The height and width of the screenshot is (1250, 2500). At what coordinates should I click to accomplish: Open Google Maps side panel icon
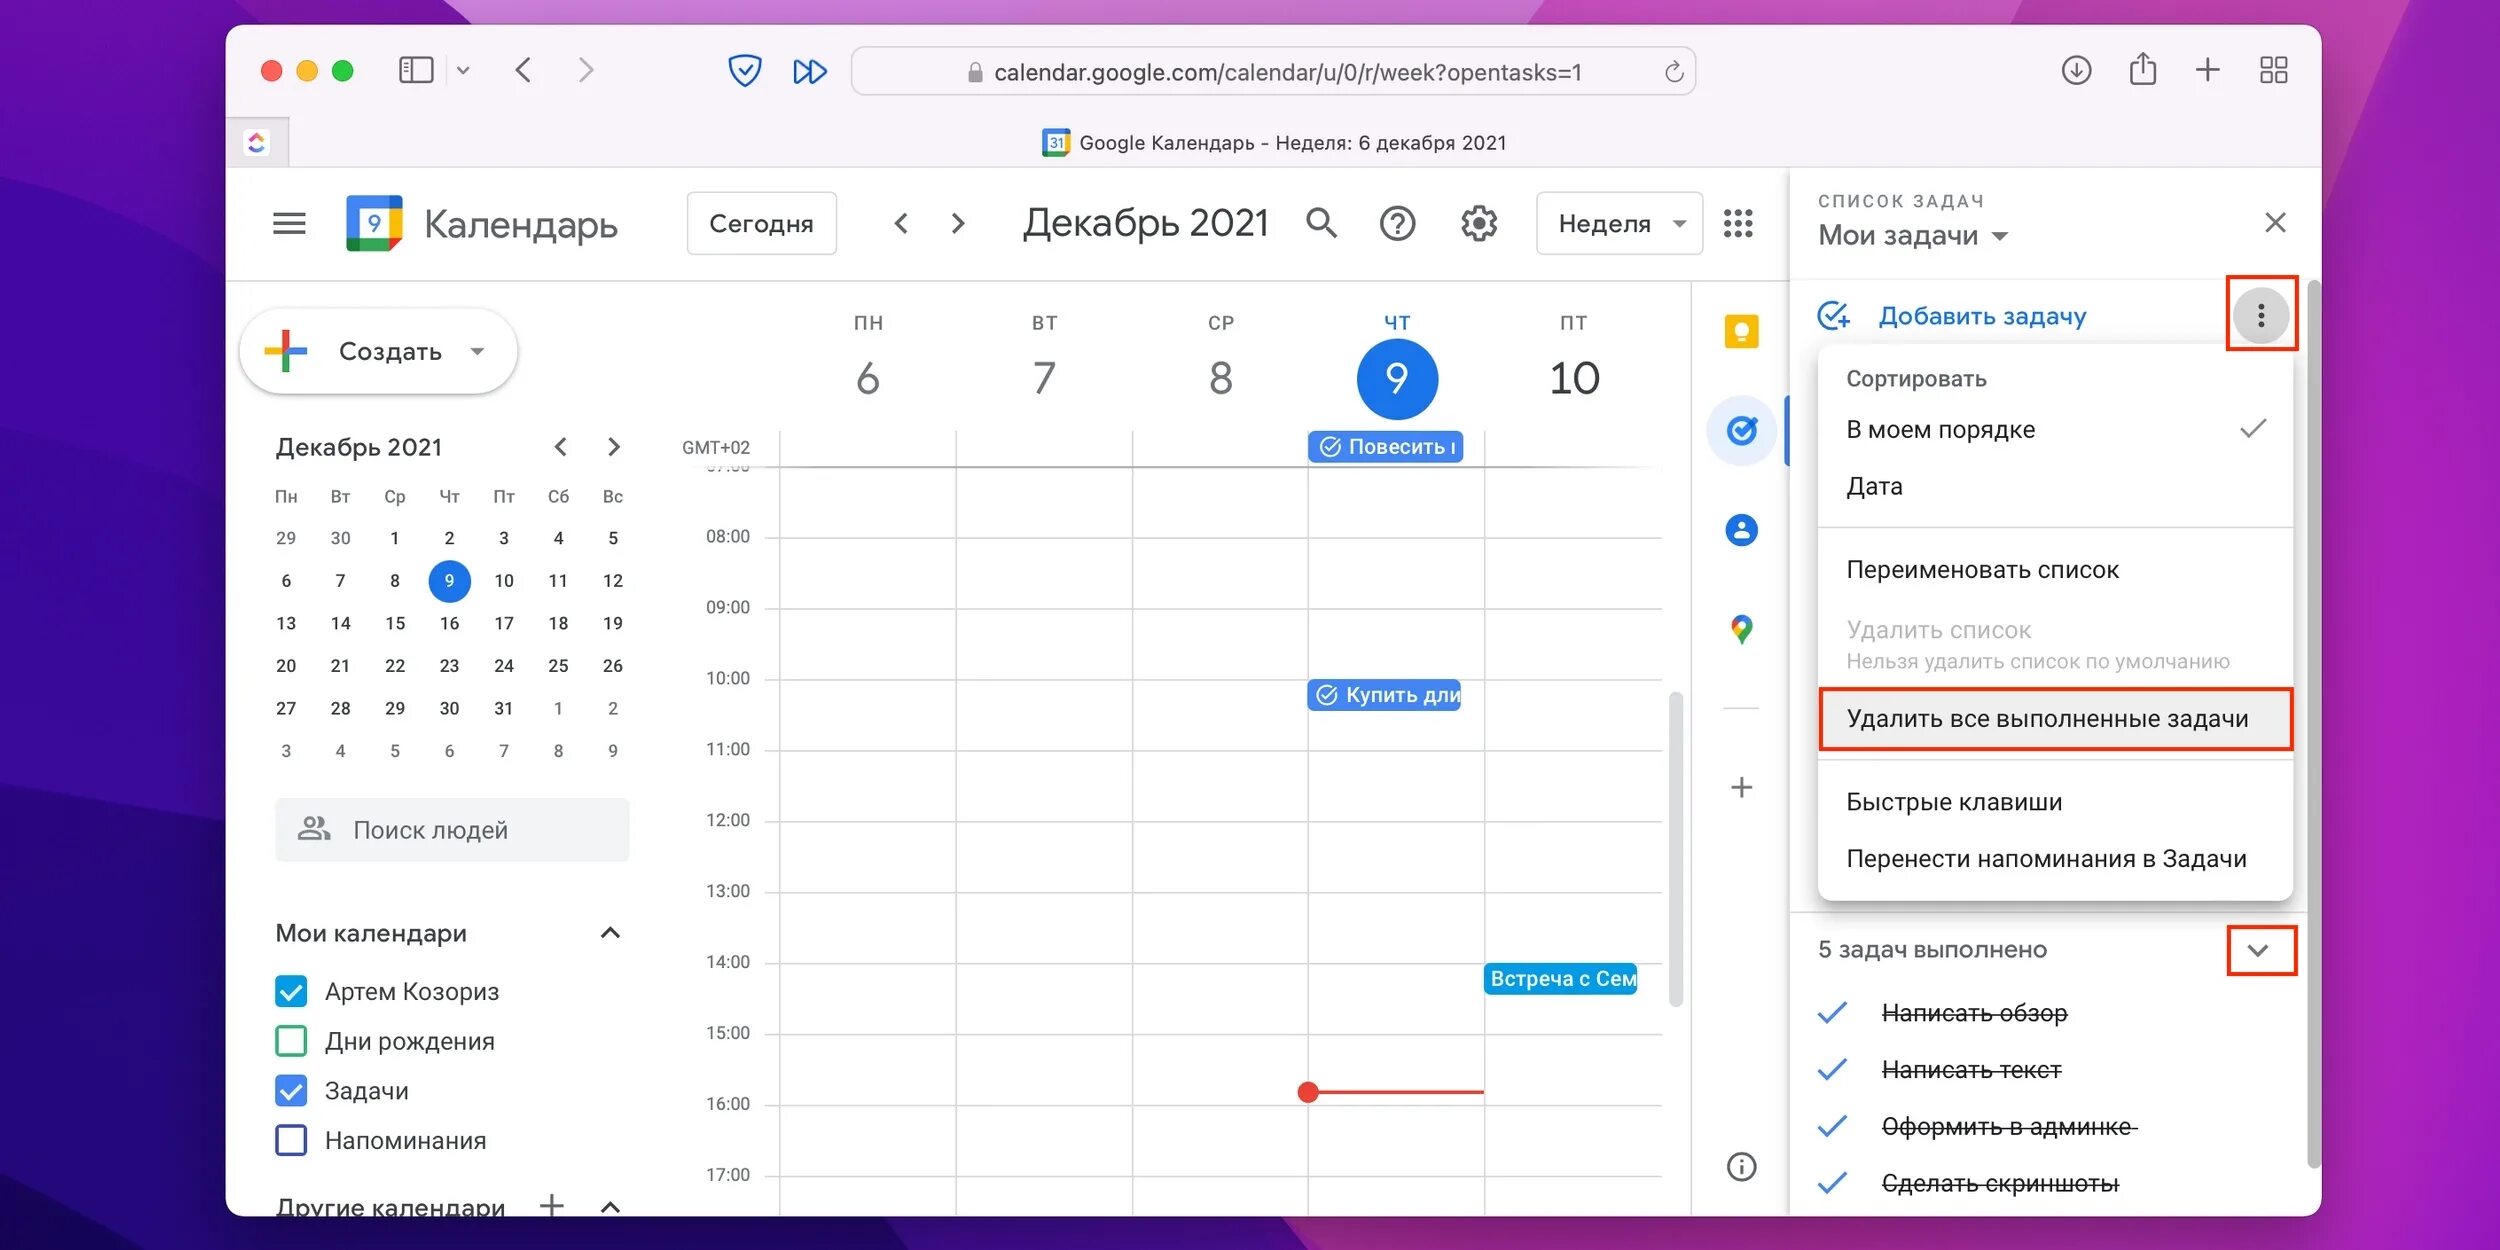click(1741, 629)
